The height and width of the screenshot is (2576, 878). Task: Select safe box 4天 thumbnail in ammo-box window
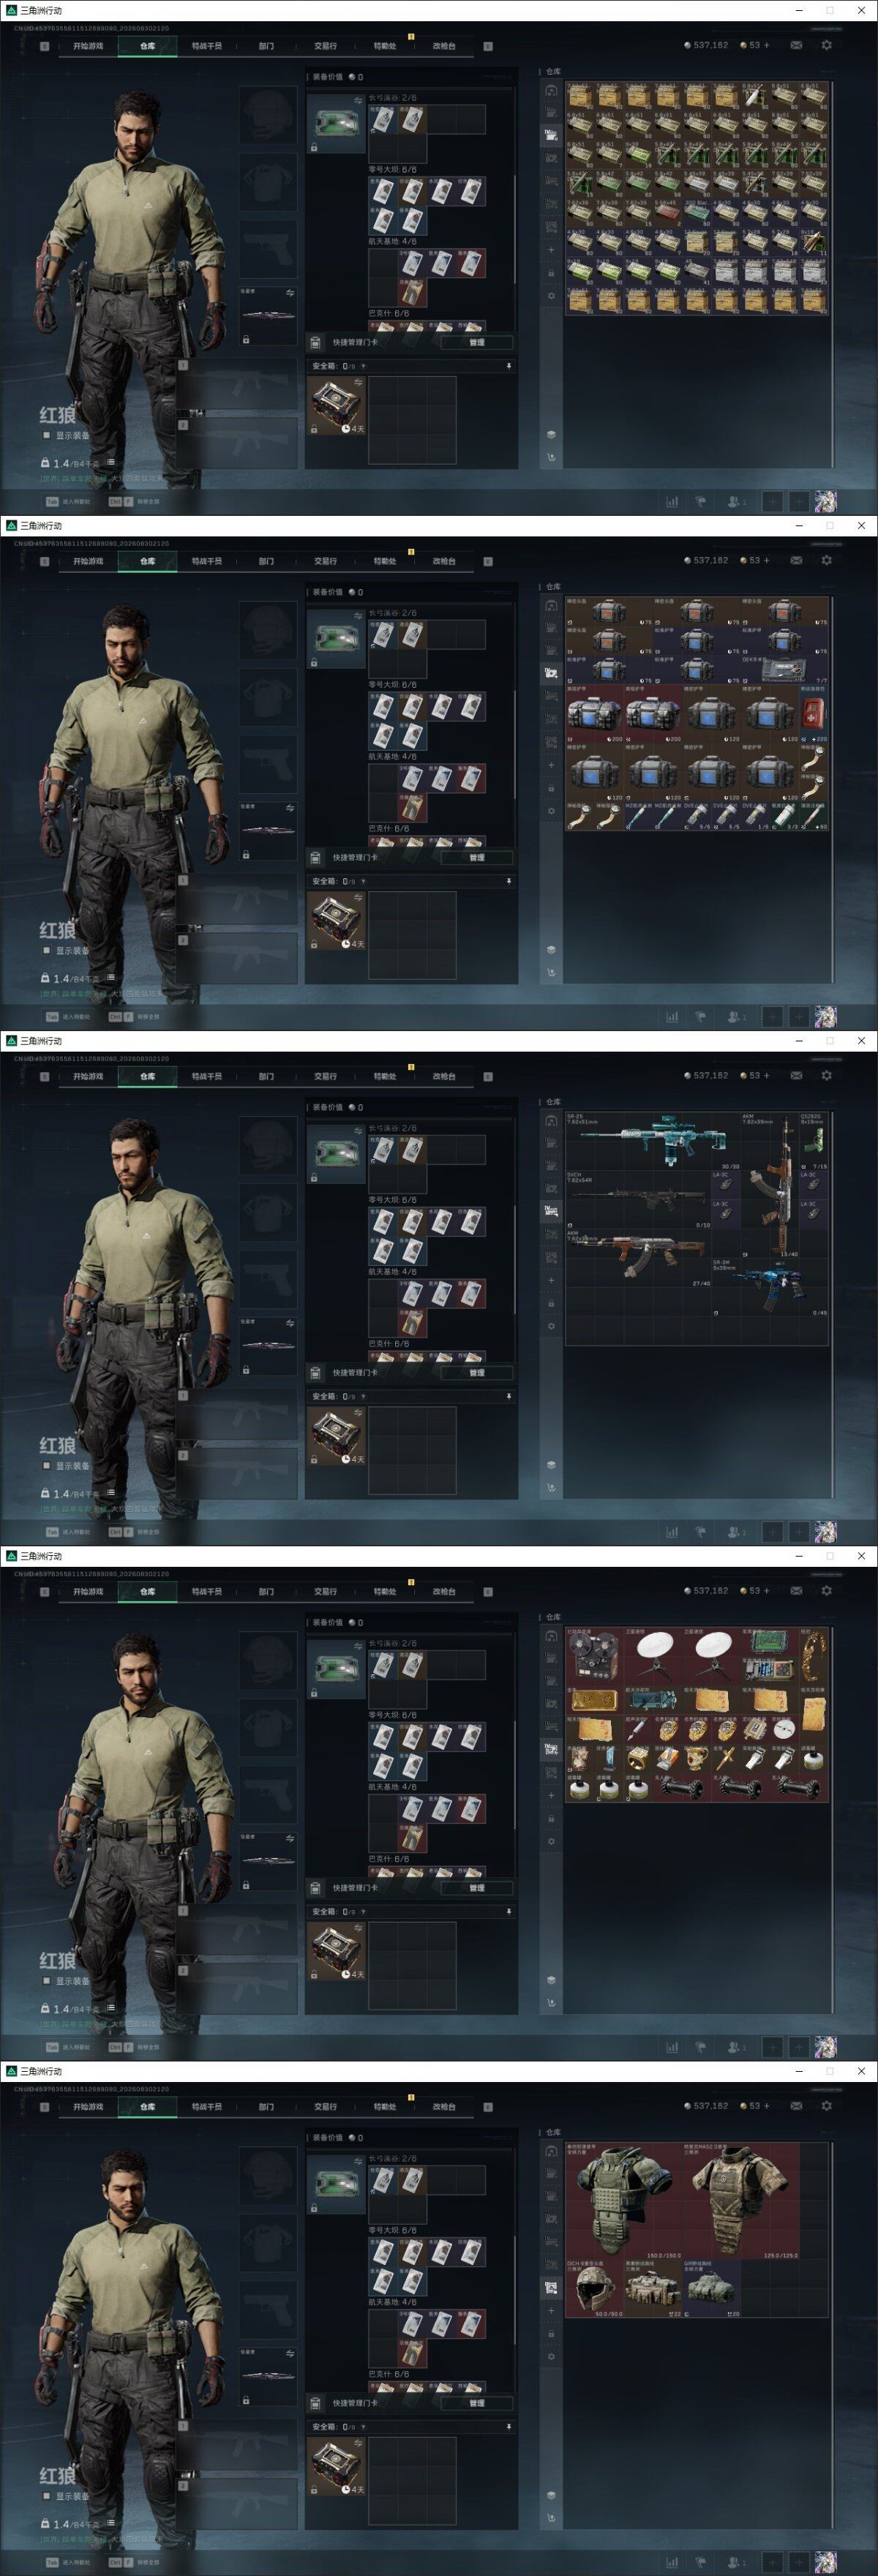click(336, 405)
